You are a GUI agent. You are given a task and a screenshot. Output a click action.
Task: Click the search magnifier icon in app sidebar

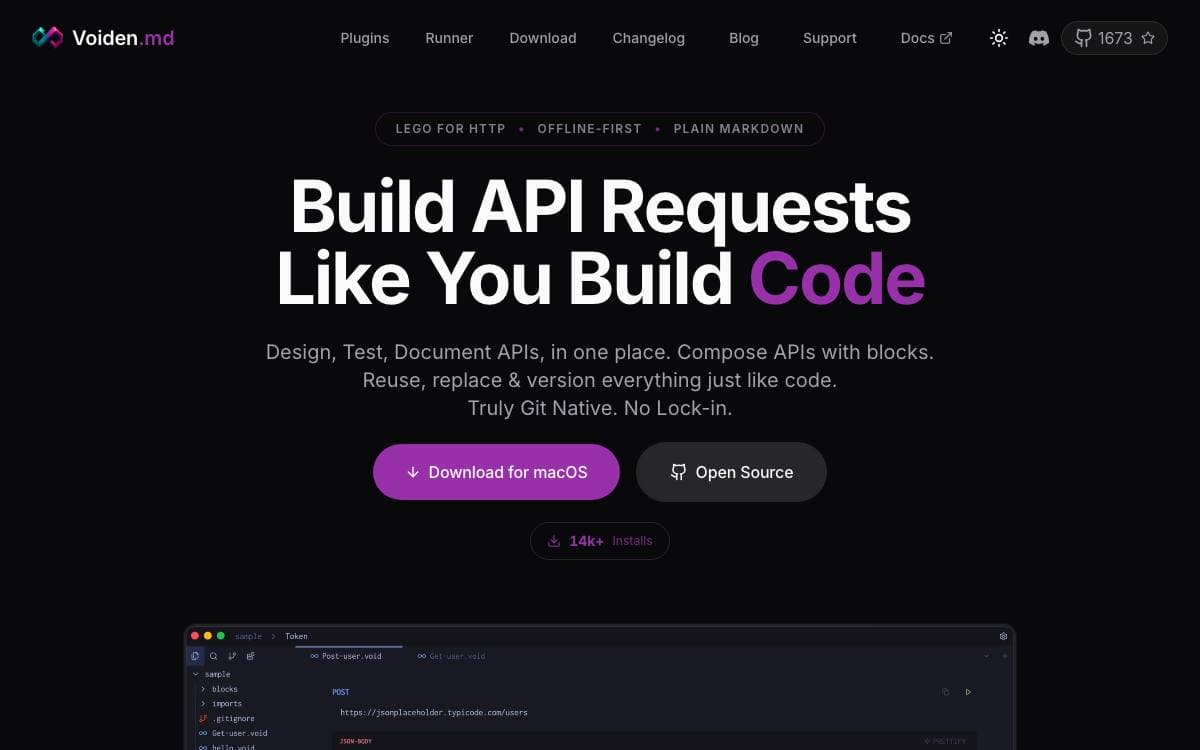[213, 656]
